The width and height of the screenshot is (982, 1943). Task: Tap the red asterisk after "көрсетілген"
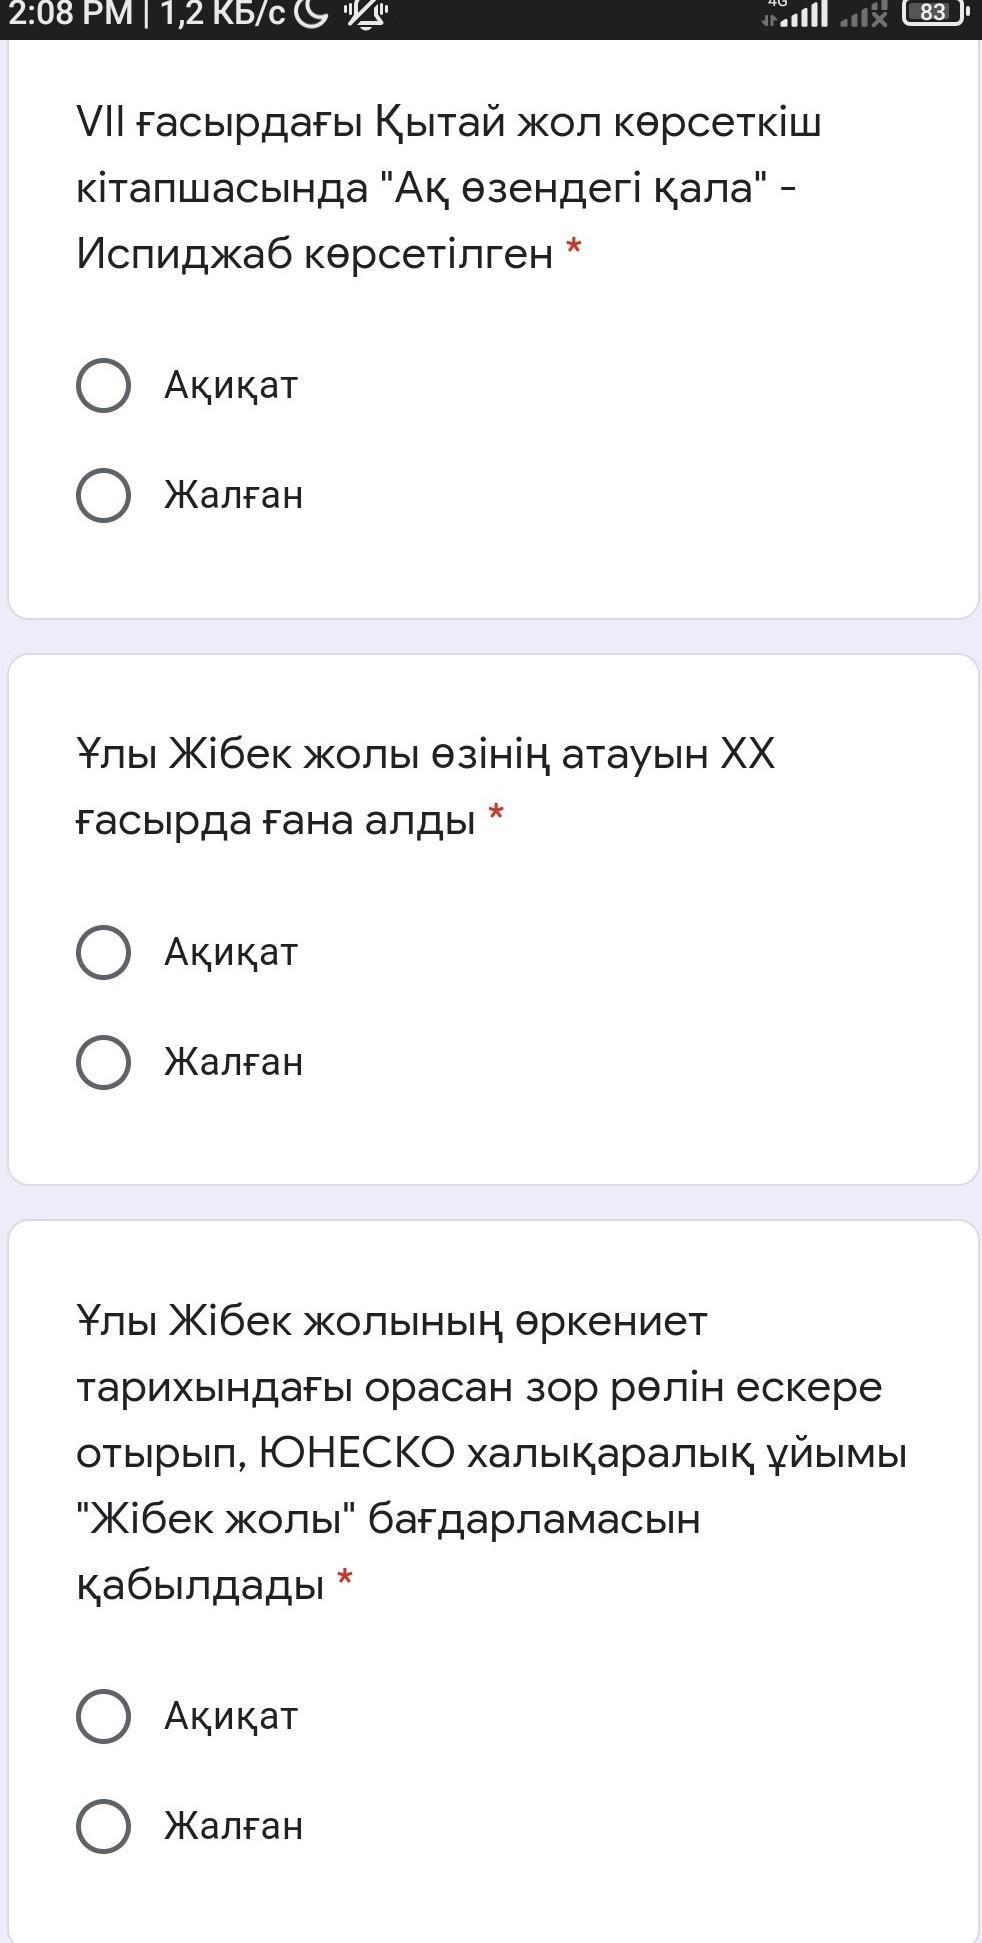point(574,247)
